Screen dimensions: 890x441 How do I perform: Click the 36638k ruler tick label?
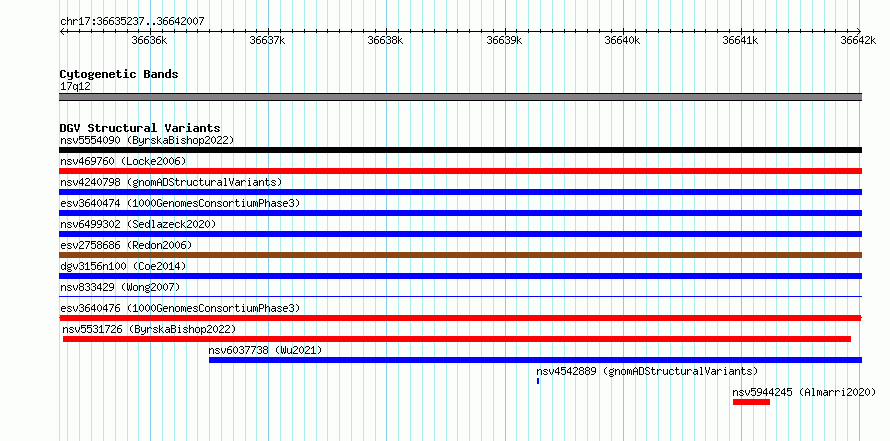(x=385, y=40)
